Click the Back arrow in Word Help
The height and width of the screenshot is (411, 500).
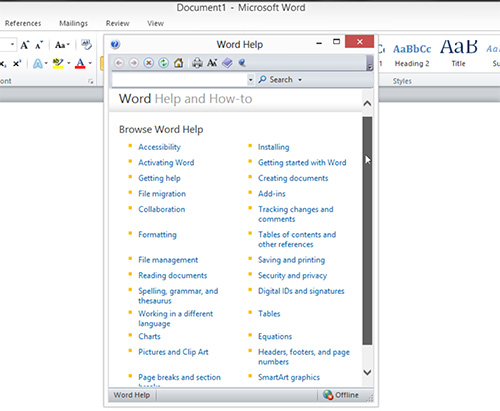click(x=119, y=63)
